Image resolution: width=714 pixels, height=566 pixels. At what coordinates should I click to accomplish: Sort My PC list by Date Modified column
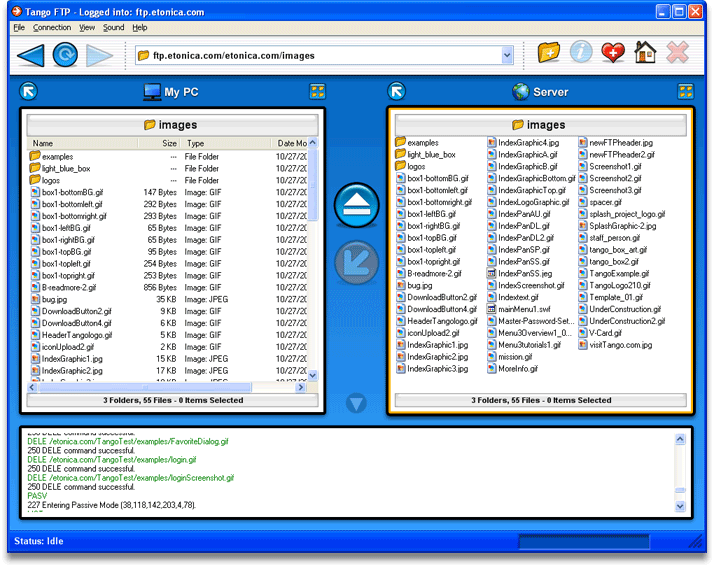tap(290, 143)
